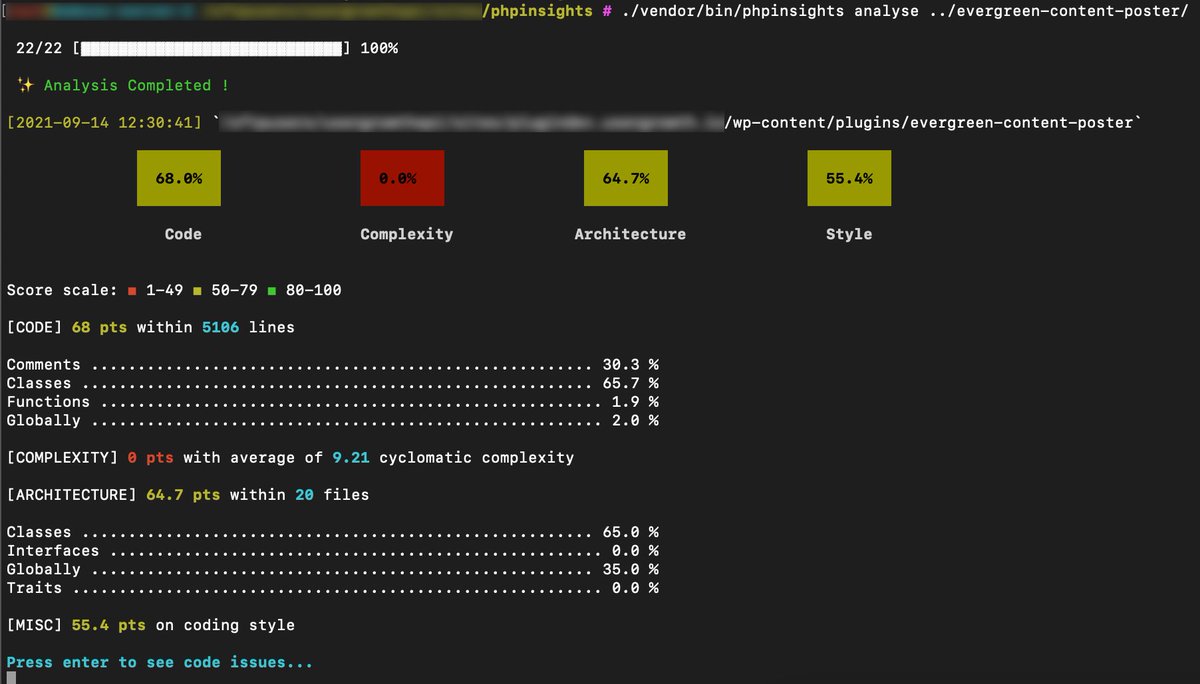Click the 'Style' label under score box

(849, 234)
